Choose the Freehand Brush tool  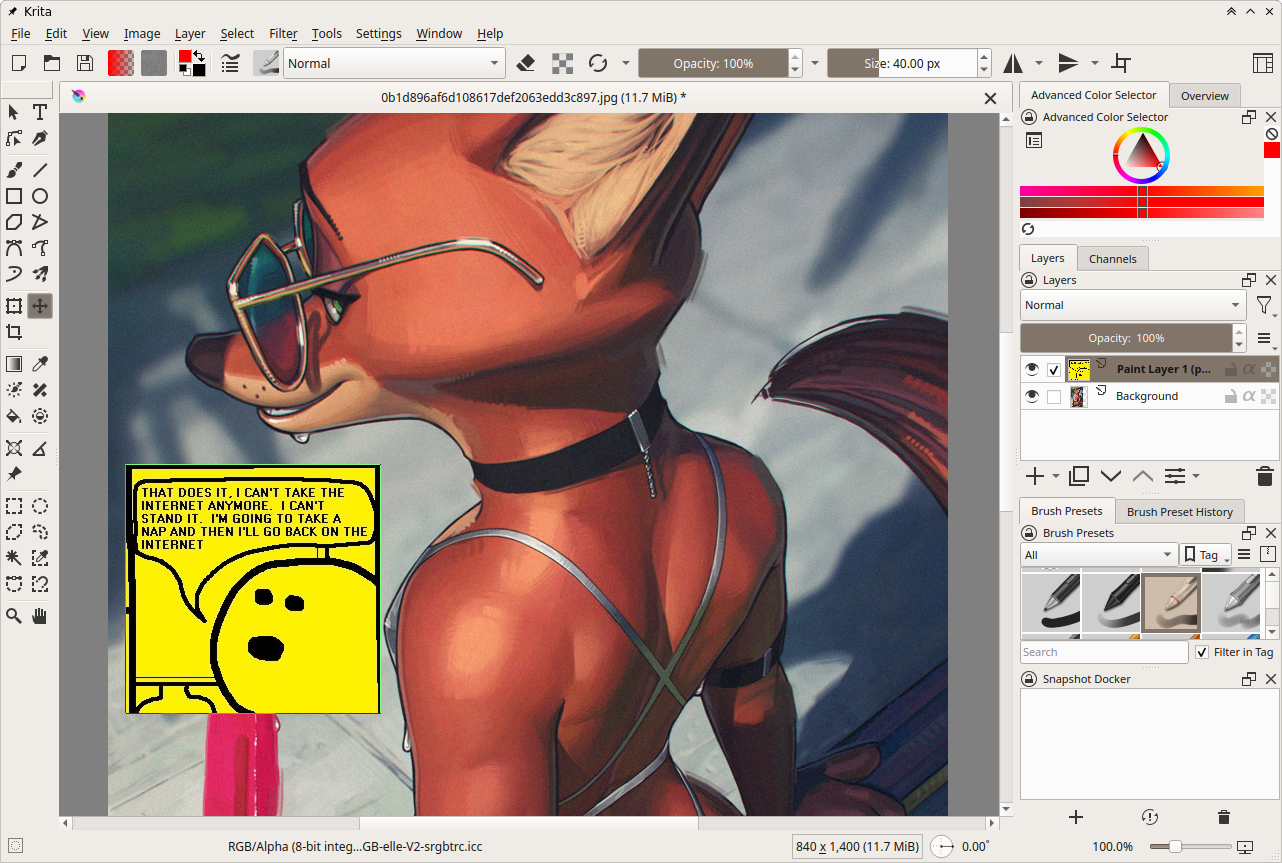(14, 170)
